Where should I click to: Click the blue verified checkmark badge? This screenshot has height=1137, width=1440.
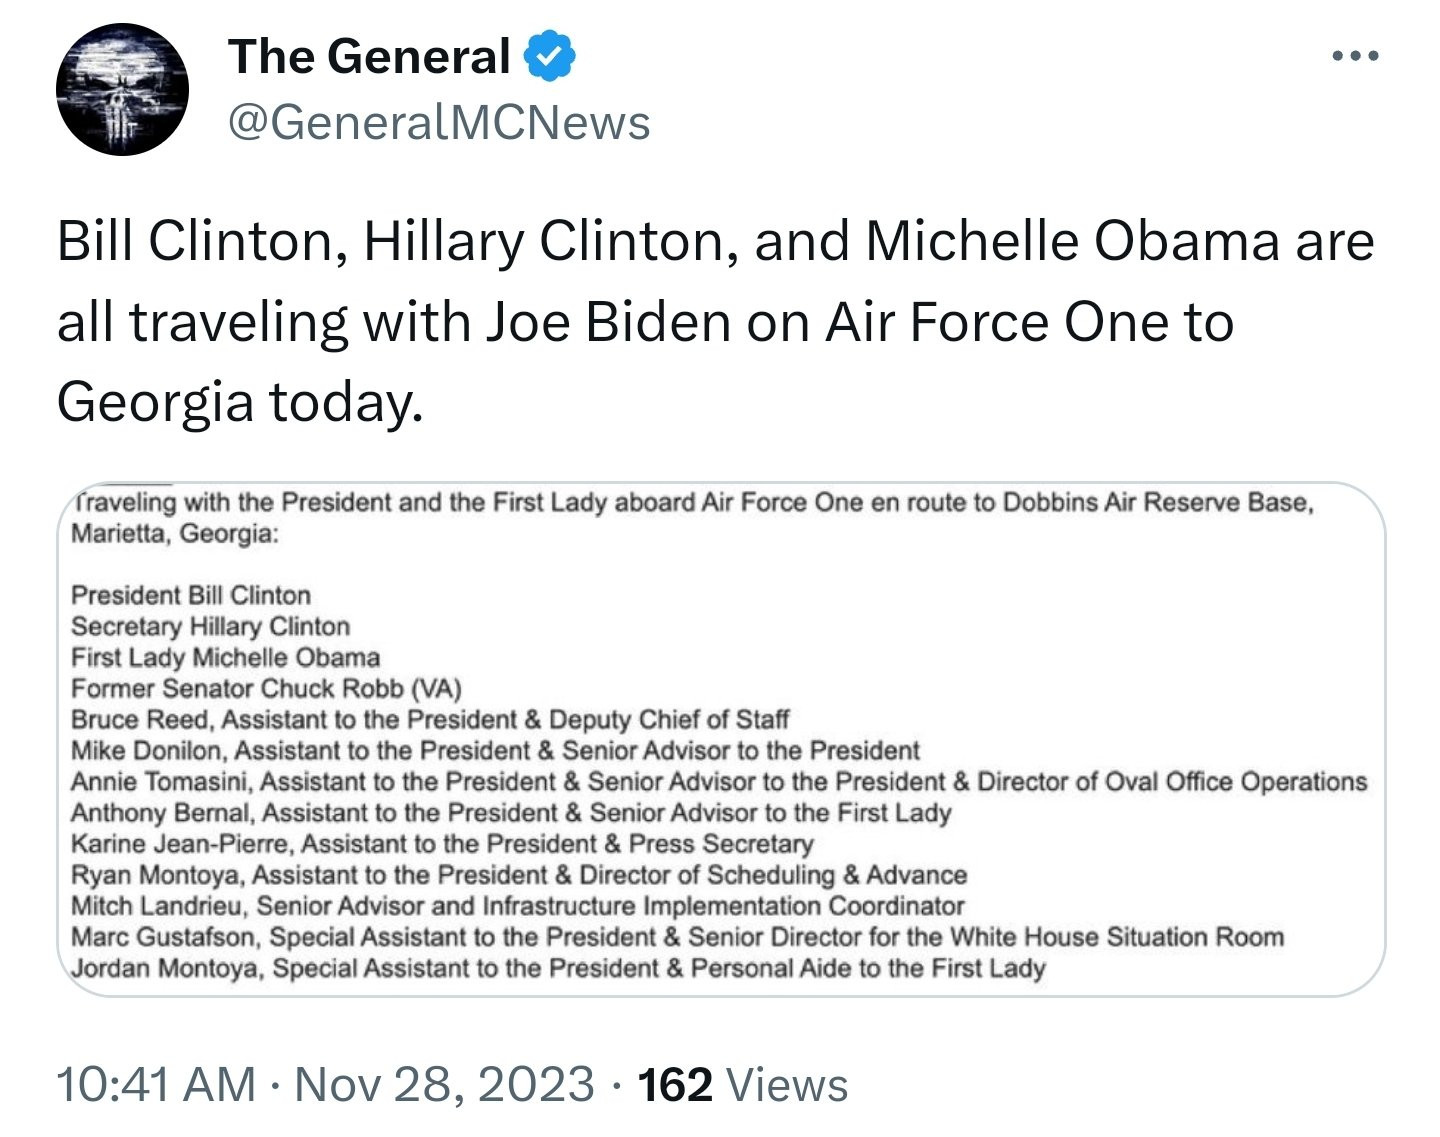click(x=550, y=56)
